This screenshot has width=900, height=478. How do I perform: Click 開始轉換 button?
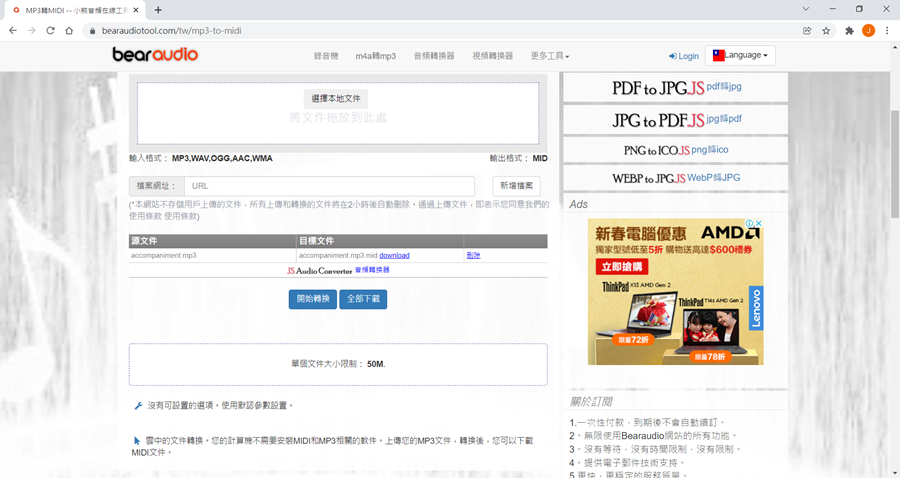(x=313, y=299)
